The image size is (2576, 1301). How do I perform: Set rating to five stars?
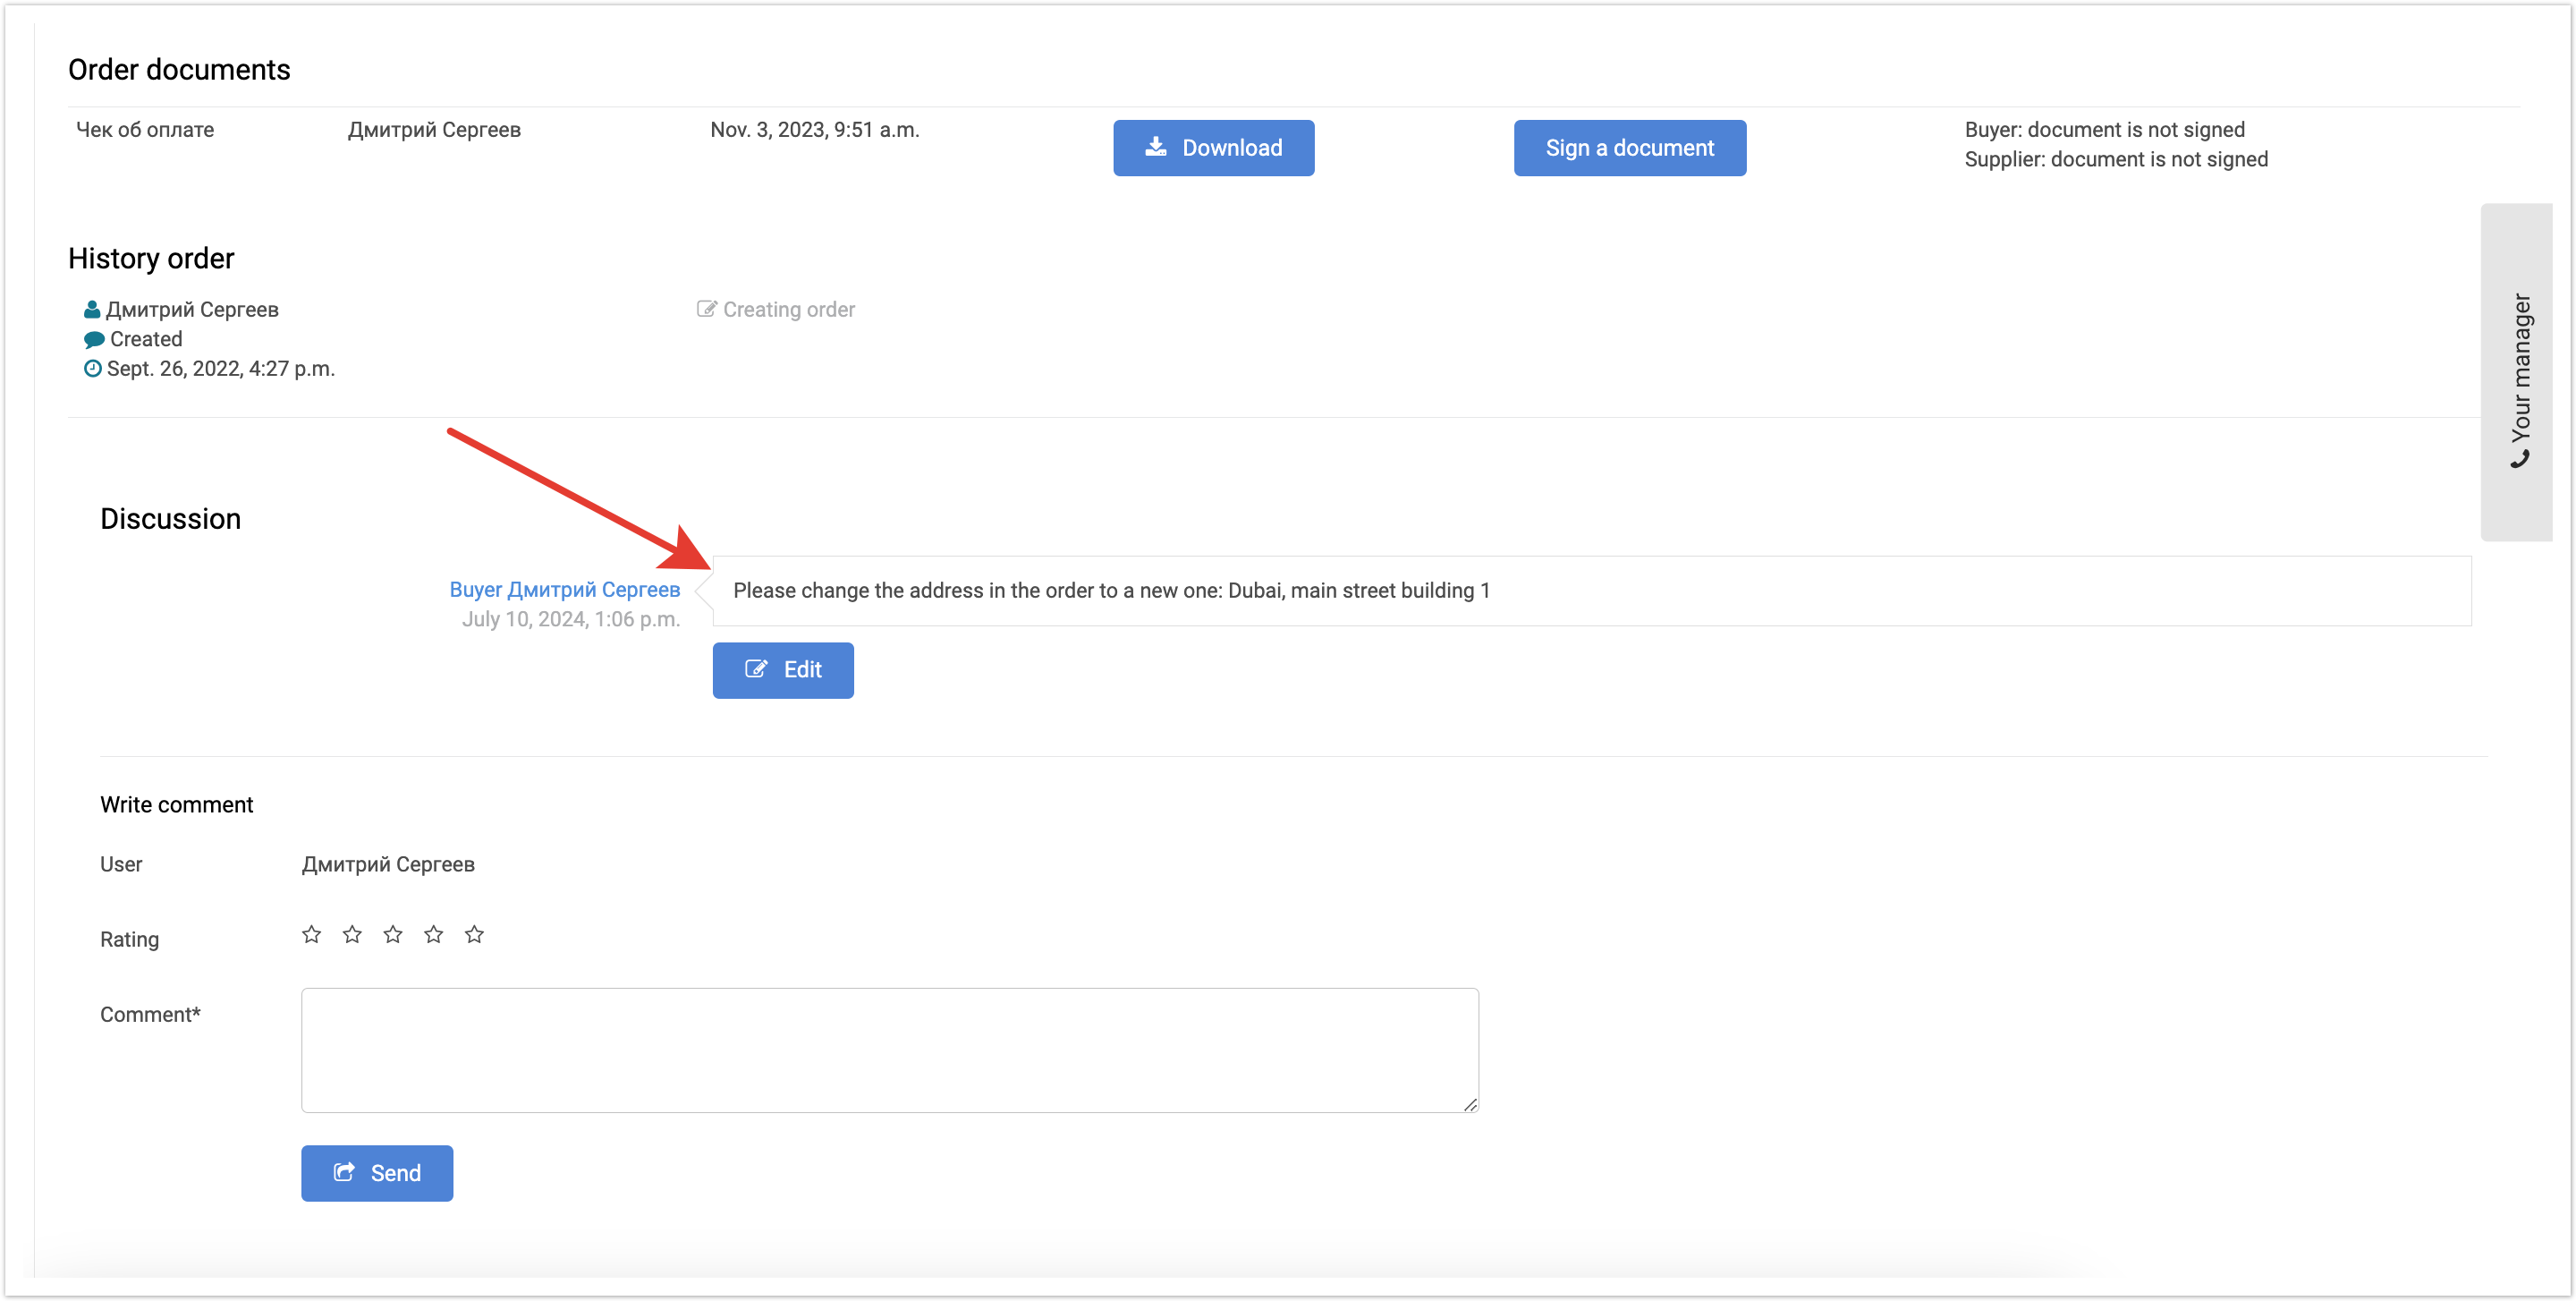474,934
